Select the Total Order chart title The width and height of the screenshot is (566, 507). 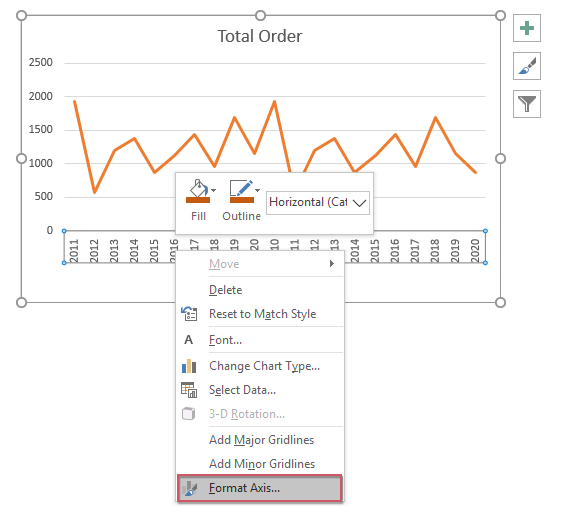[x=260, y=36]
